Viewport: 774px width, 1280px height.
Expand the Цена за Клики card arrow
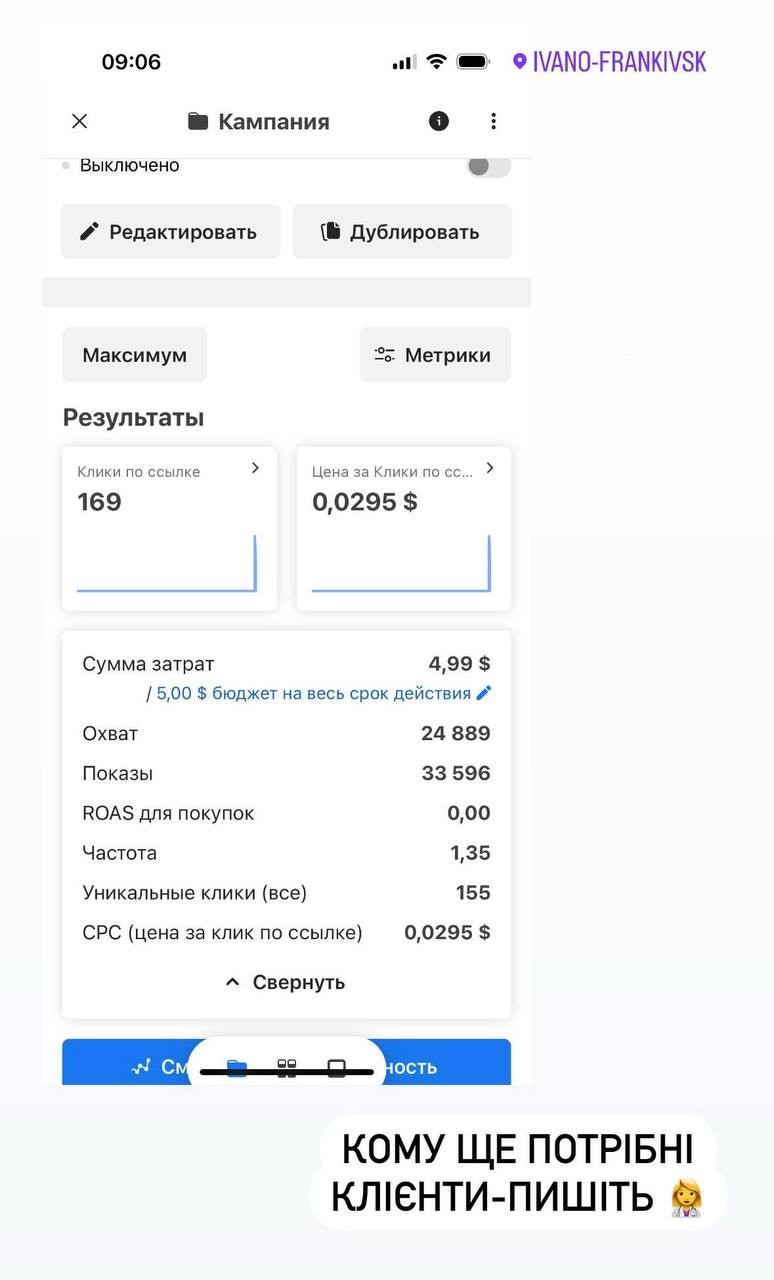click(489, 468)
